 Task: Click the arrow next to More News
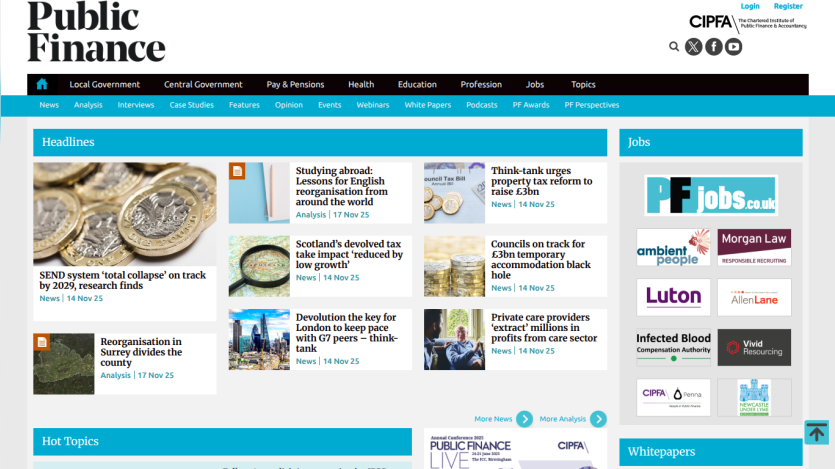point(525,419)
